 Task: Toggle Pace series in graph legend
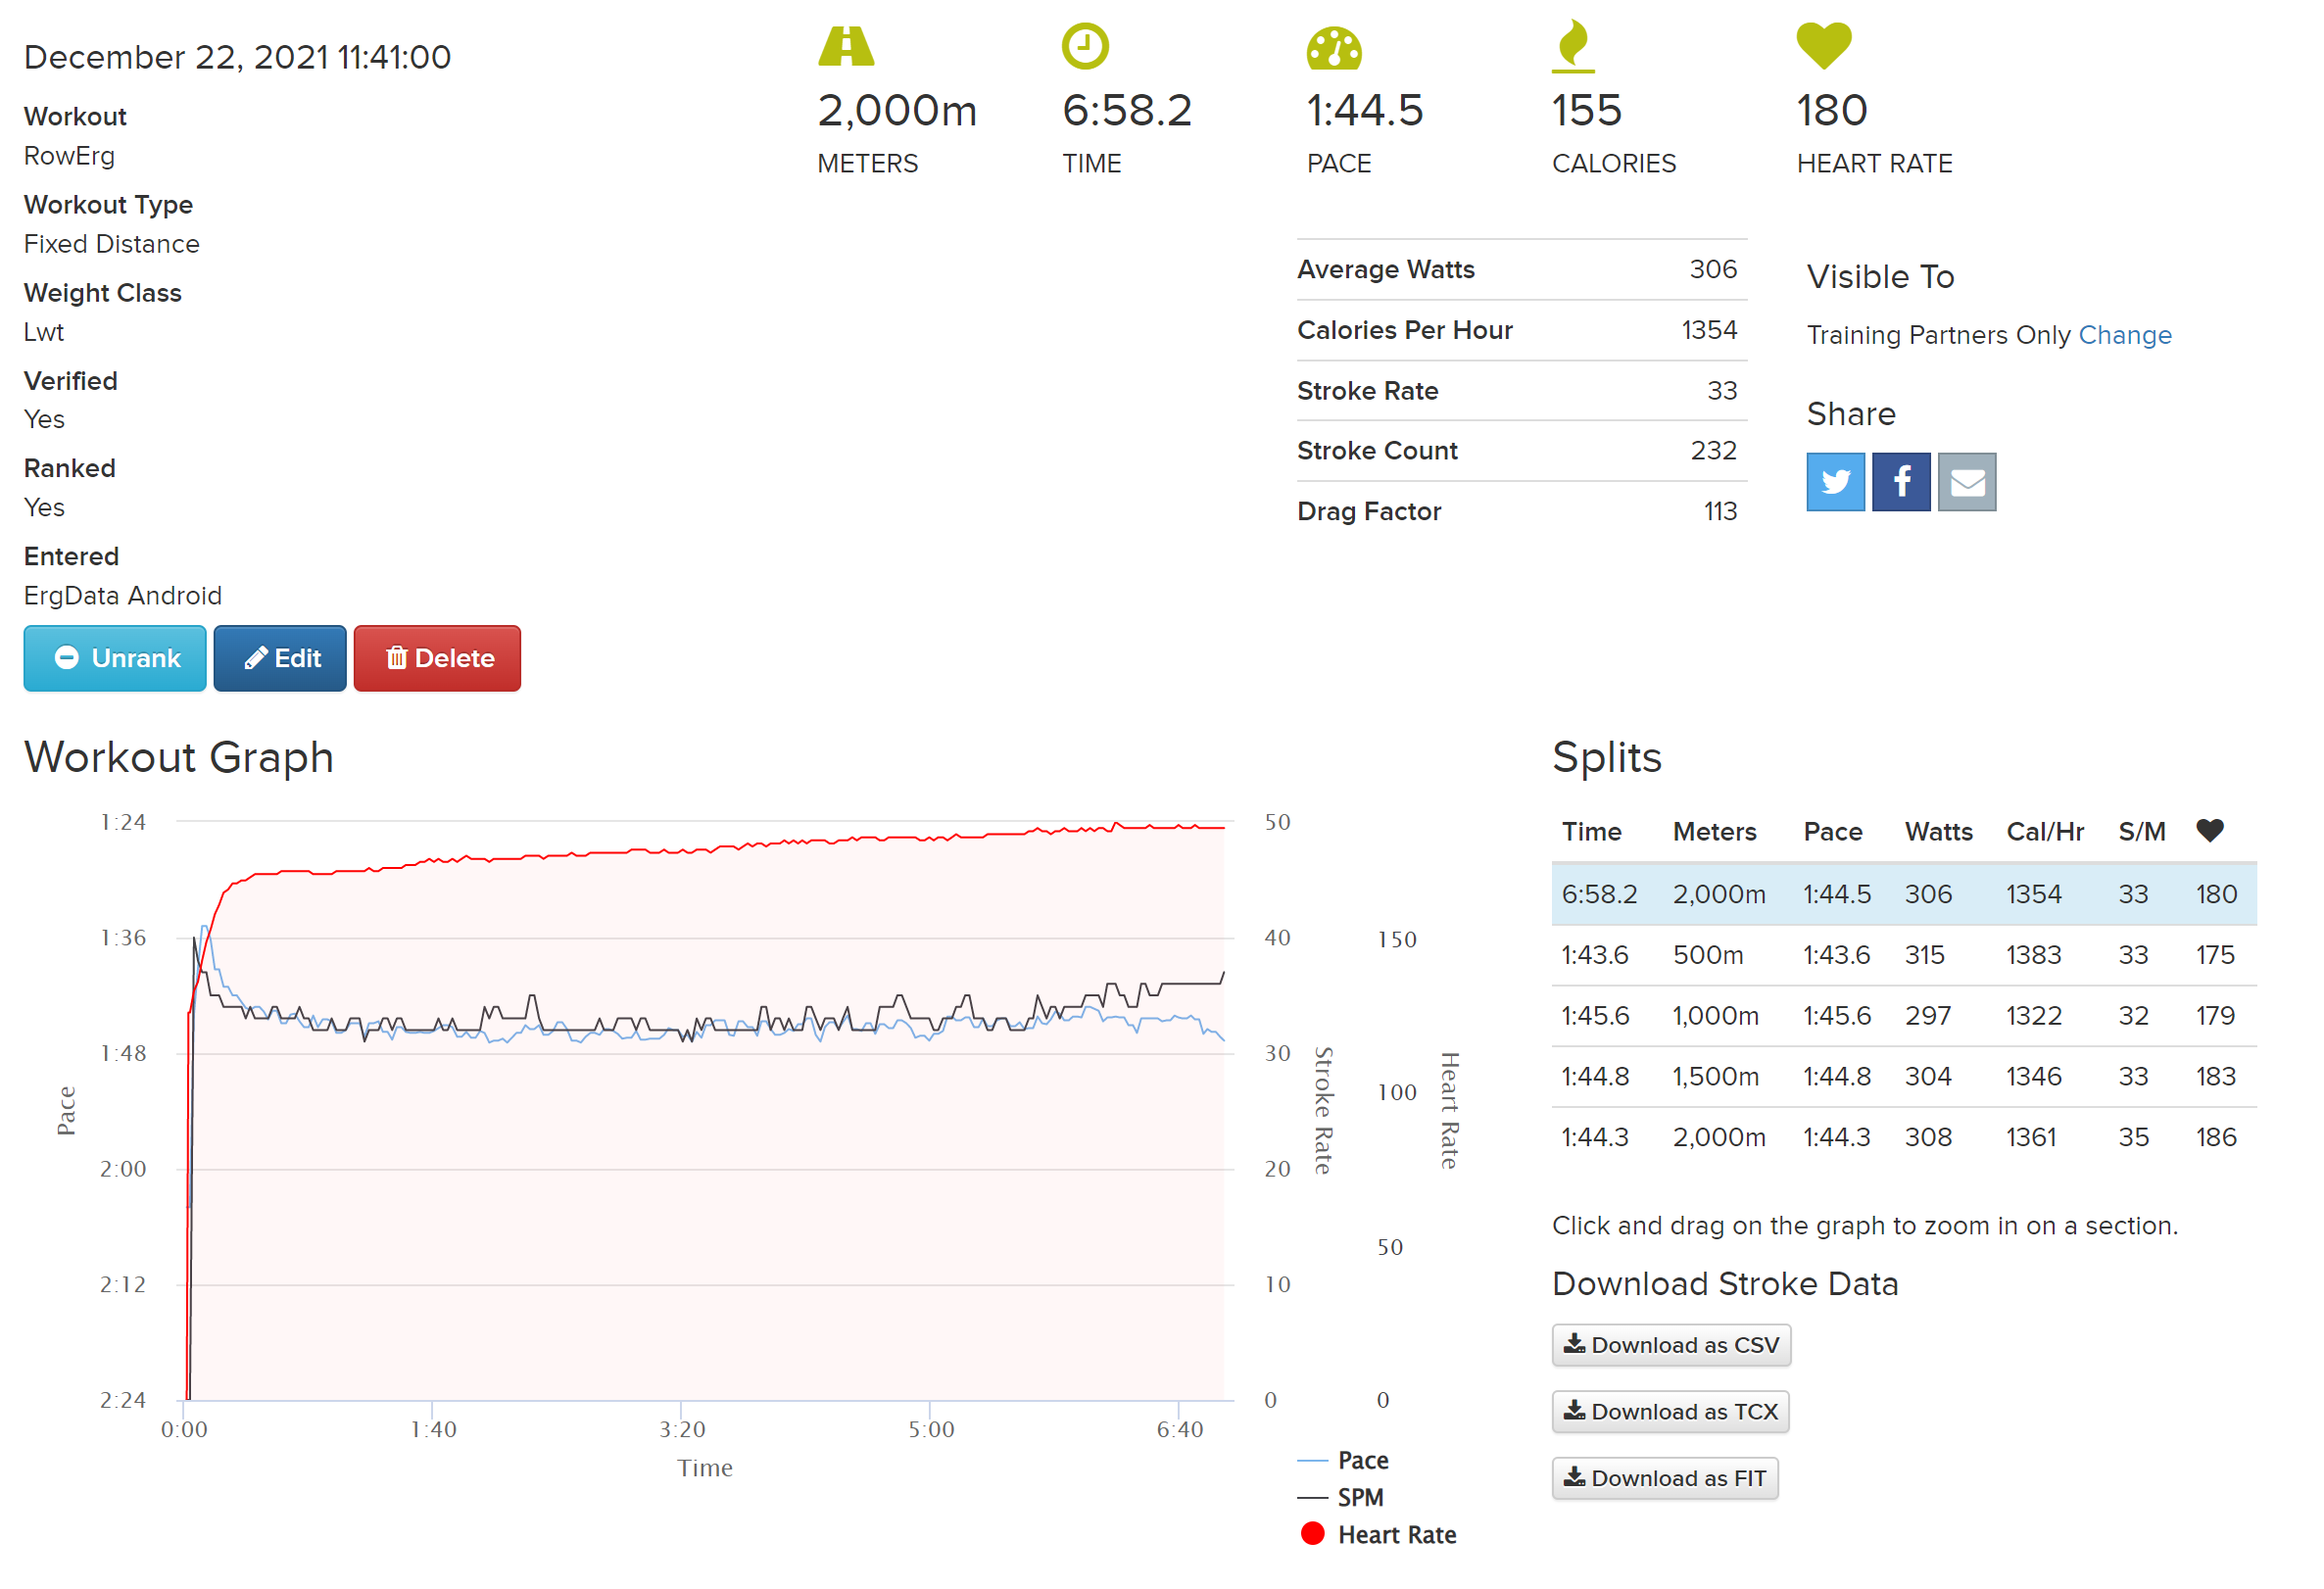tap(1362, 1461)
